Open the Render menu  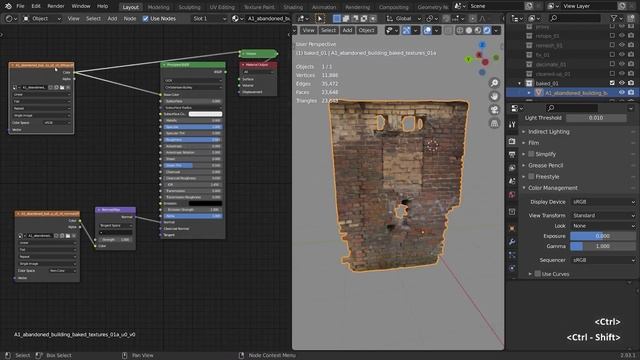tap(56, 6)
